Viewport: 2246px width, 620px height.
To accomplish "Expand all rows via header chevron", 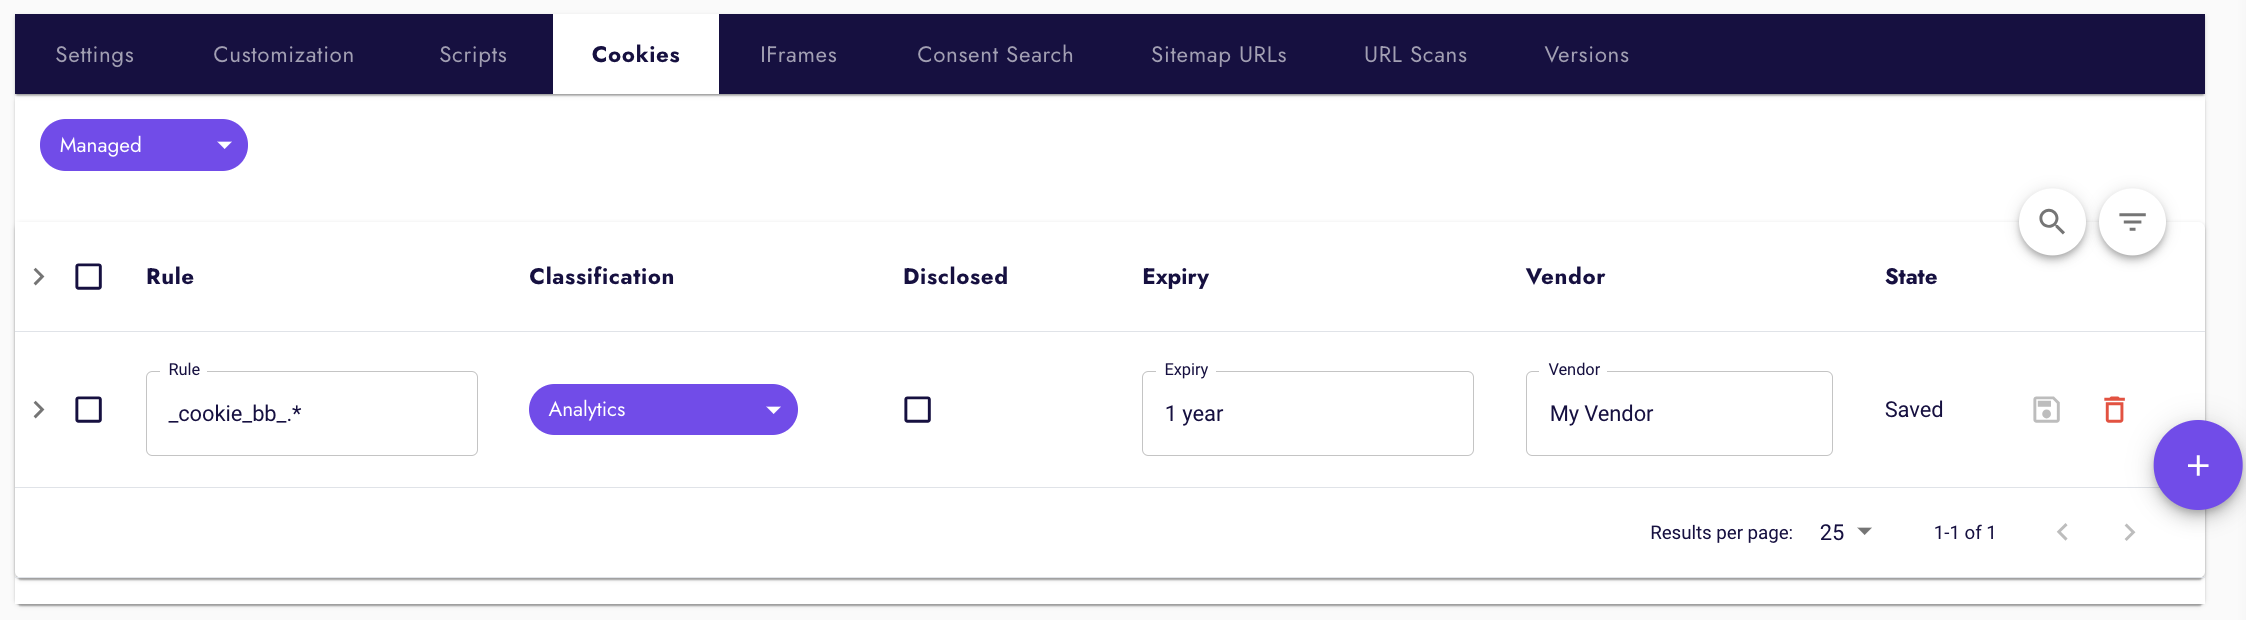I will pyautogui.click(x=38, y=276).
